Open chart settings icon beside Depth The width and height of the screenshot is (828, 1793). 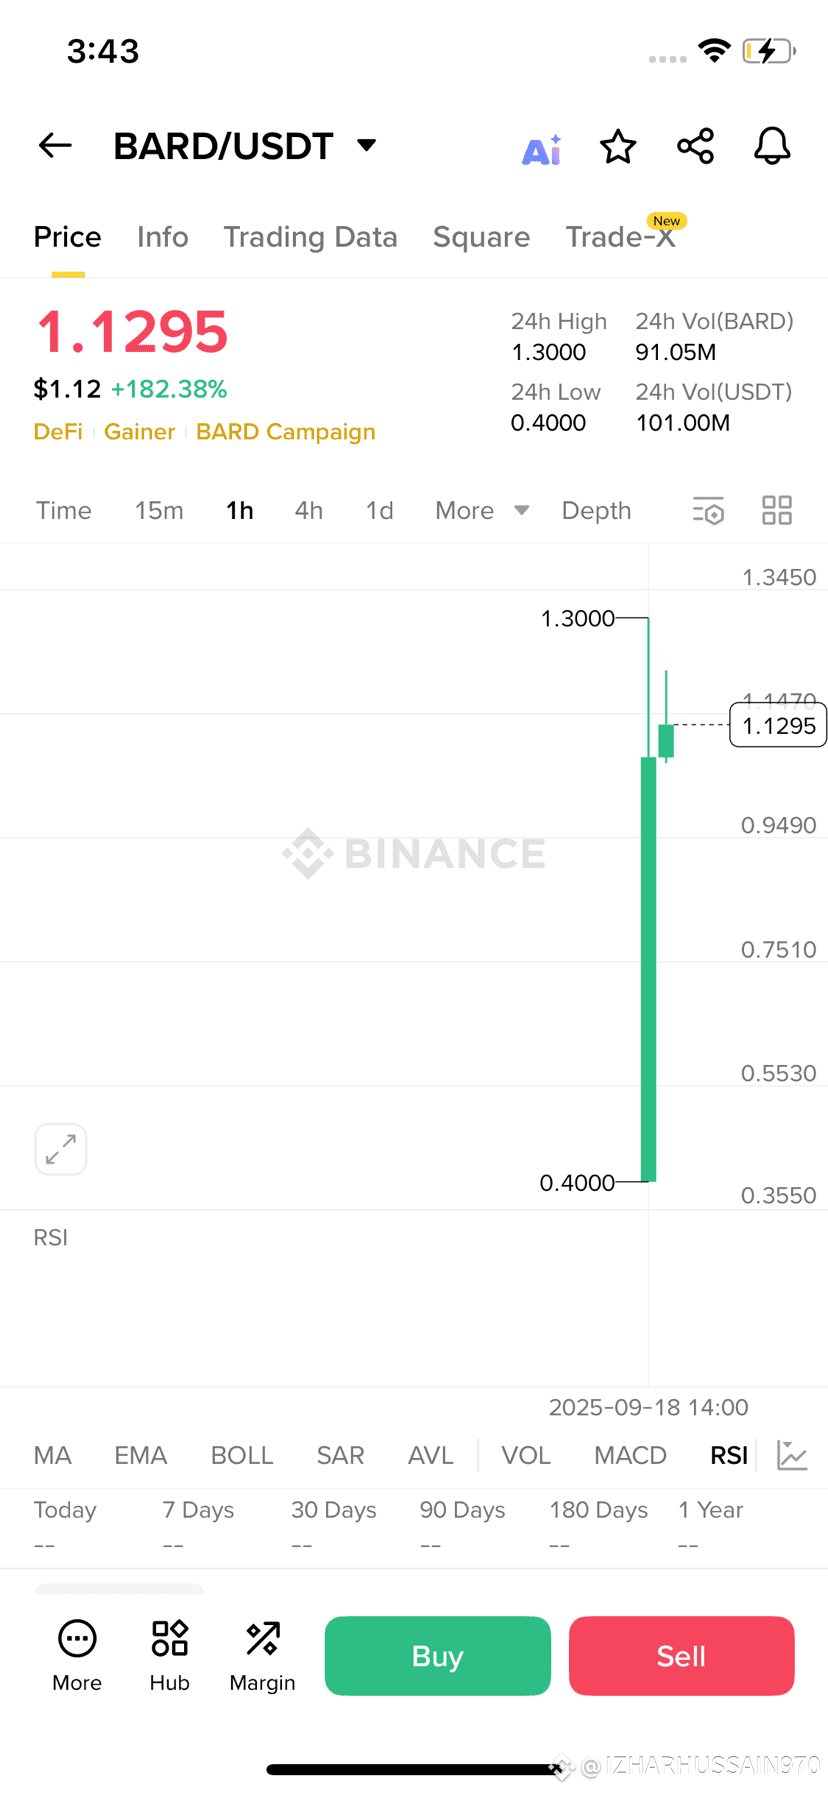pos(708,511)
